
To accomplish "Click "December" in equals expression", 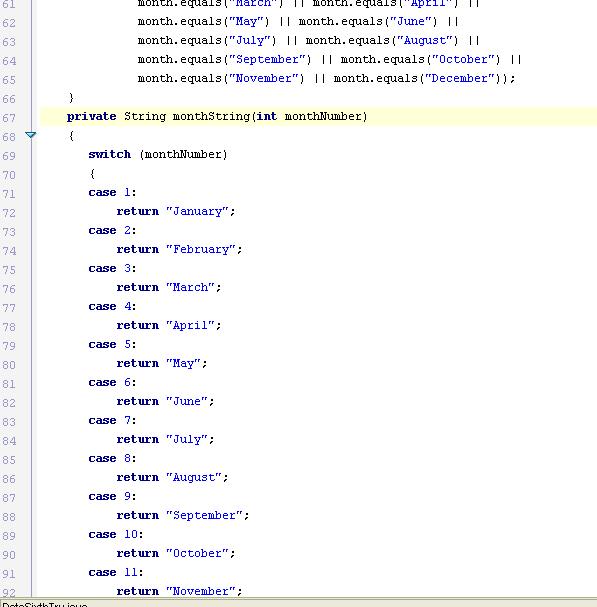I will pyautogui.click(x=460, y=78).
